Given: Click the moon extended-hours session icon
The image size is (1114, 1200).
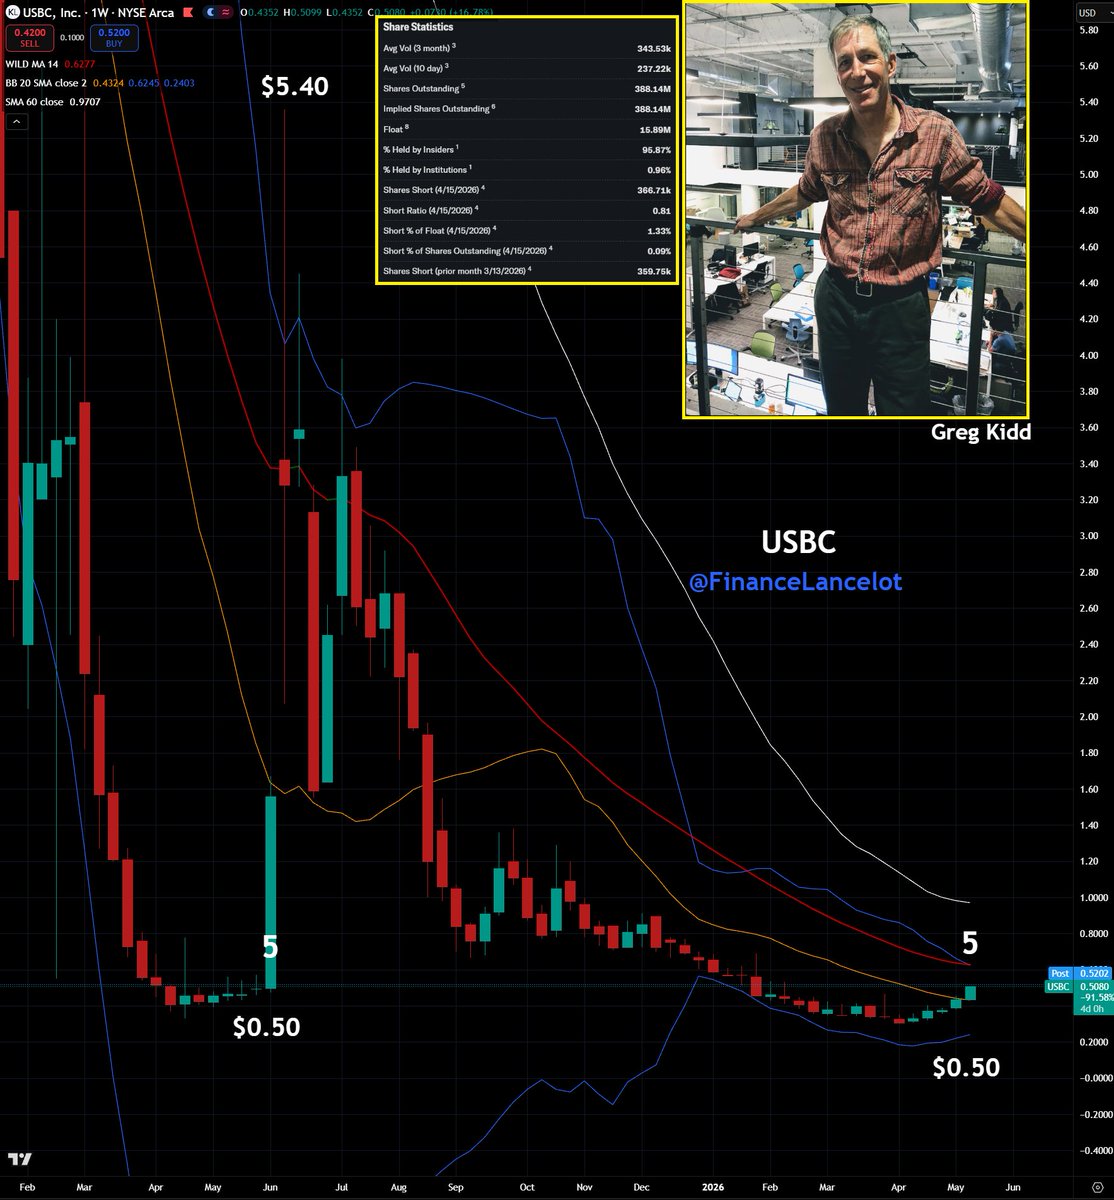Looking at the screenshot, I should pos(211,12).
